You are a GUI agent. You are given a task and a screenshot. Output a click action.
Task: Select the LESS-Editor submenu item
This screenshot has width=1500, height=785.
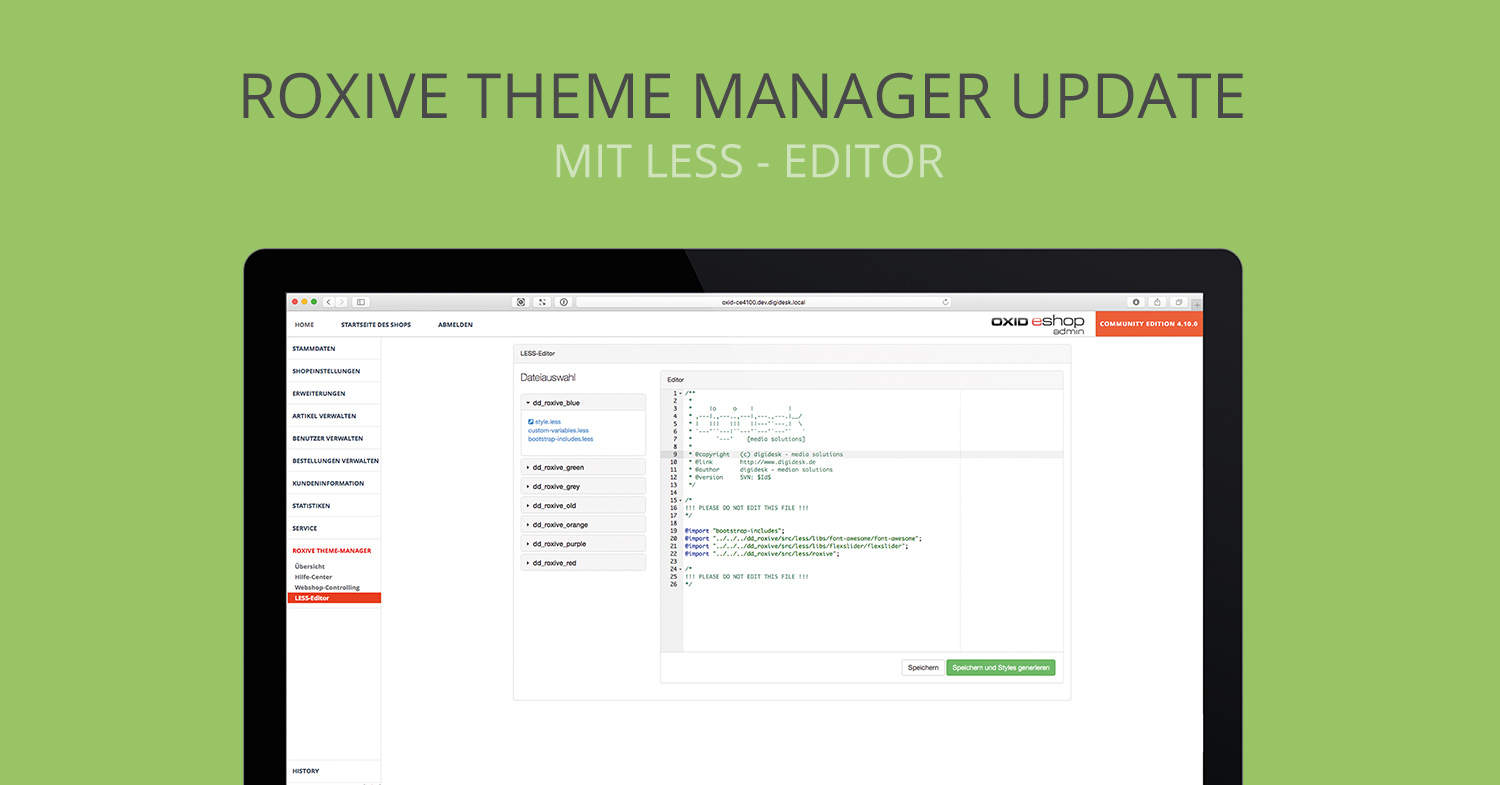click(333, 598)
